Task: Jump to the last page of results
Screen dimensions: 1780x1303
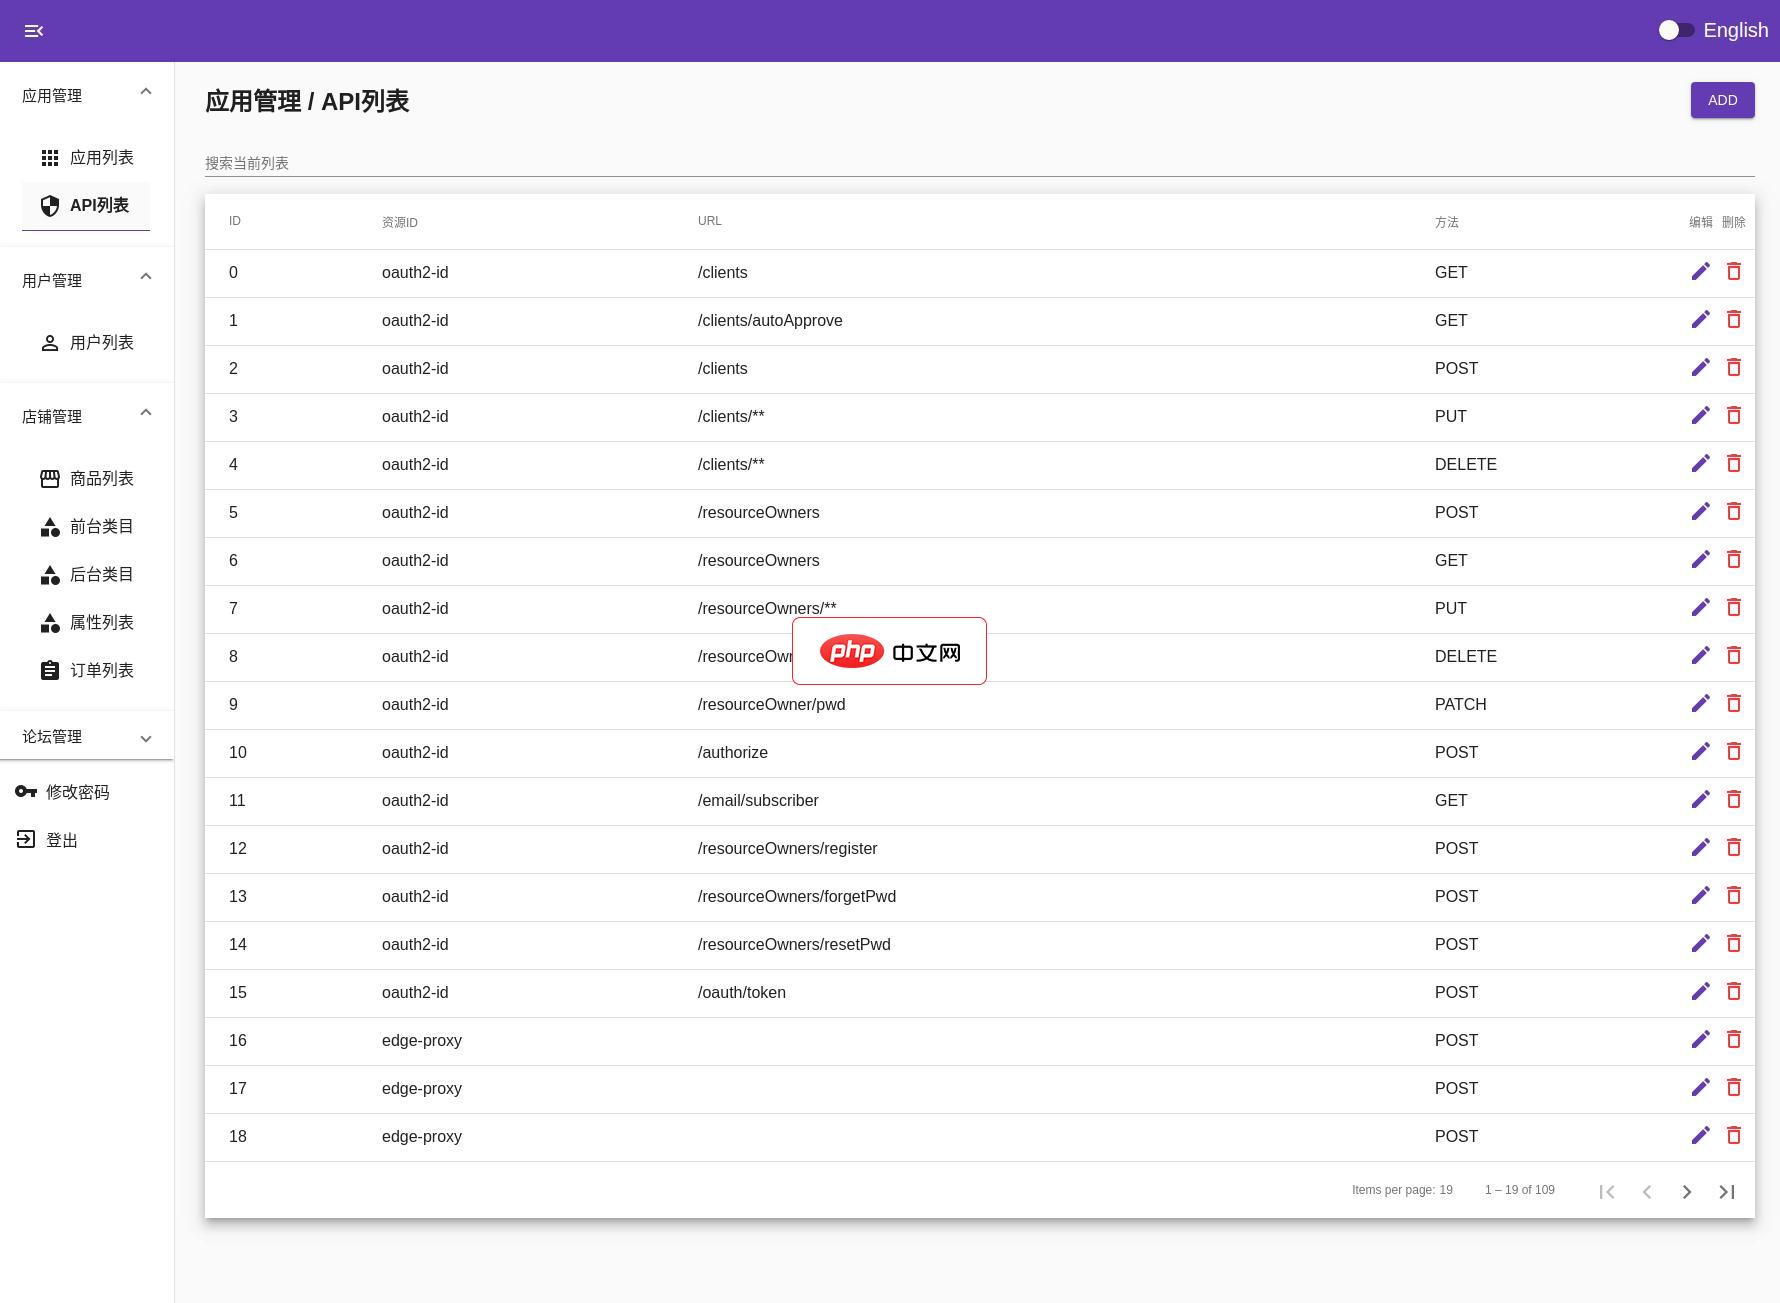Action: [1726, 1191]
